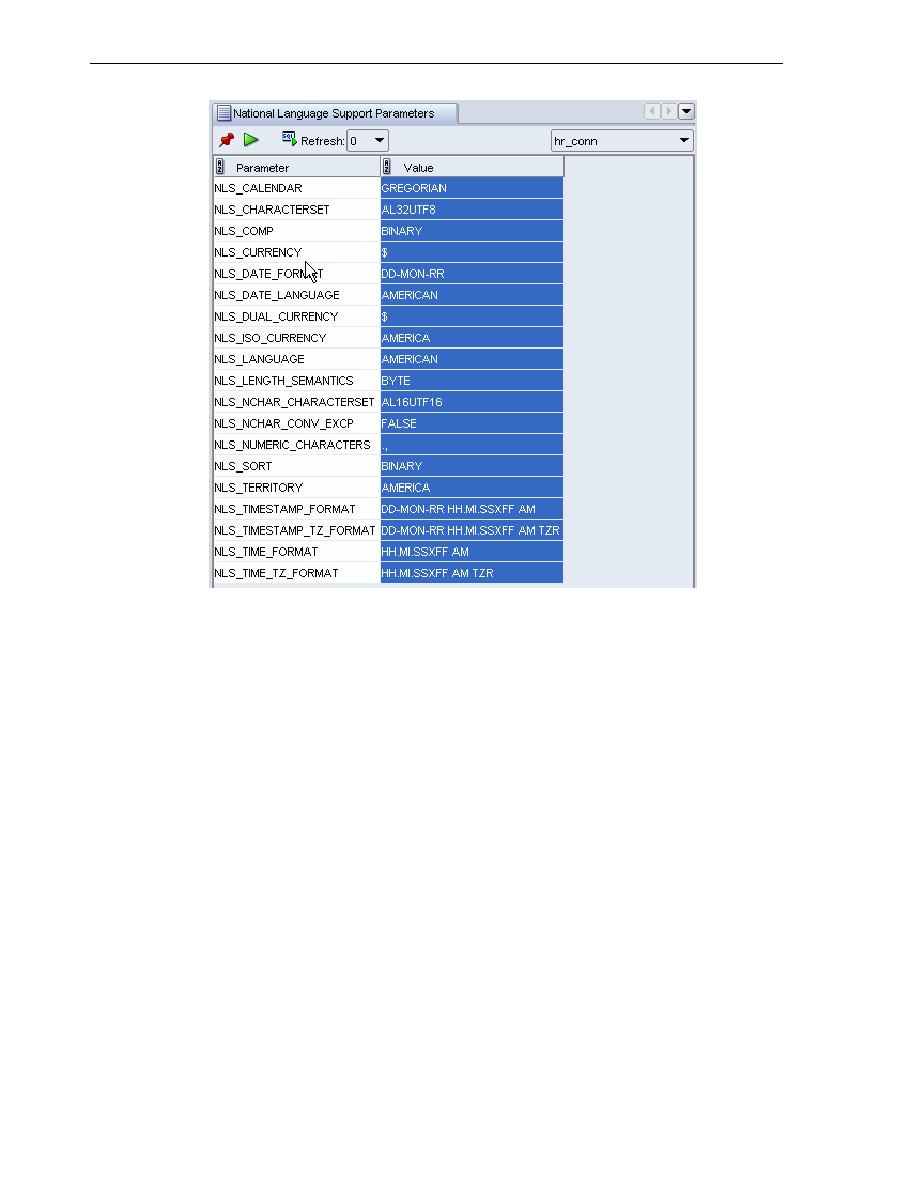Select the NLS_DATE_LANGUAGE parameter cell
Viewport: 918px width, 1188px height.
coord(297,295)
